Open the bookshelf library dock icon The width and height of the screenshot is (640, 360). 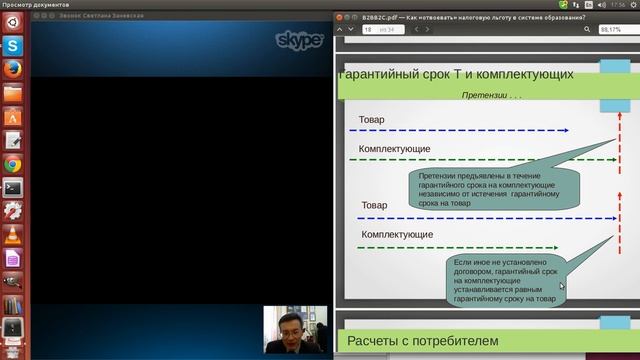[13, 305]
